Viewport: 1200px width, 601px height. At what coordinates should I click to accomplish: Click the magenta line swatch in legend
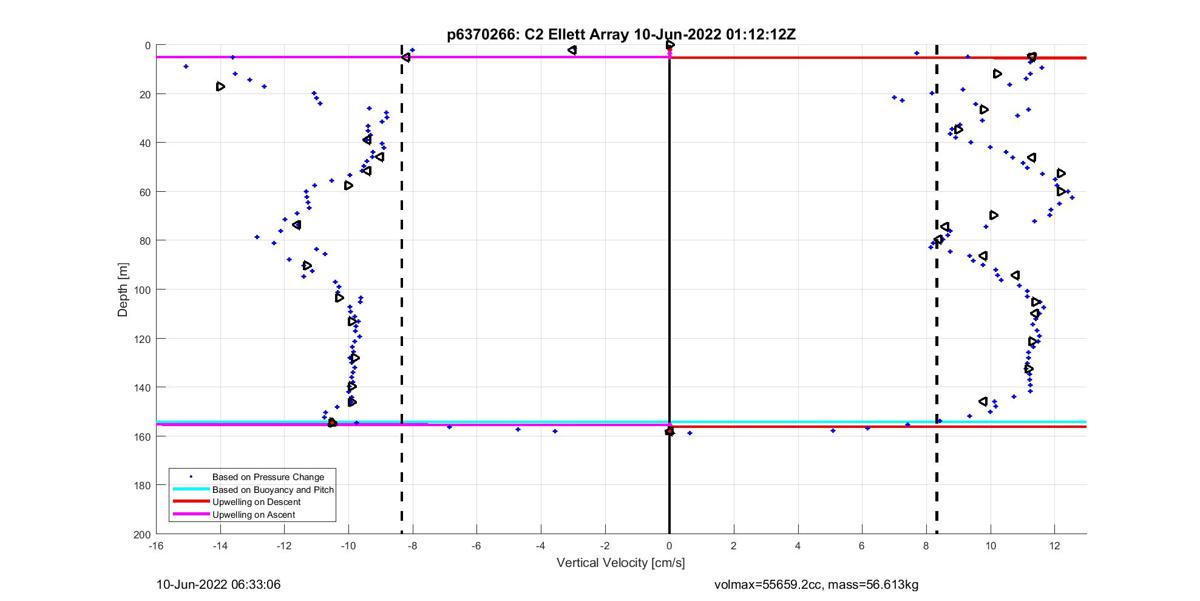pyautogui.click(x=190, y=514)
